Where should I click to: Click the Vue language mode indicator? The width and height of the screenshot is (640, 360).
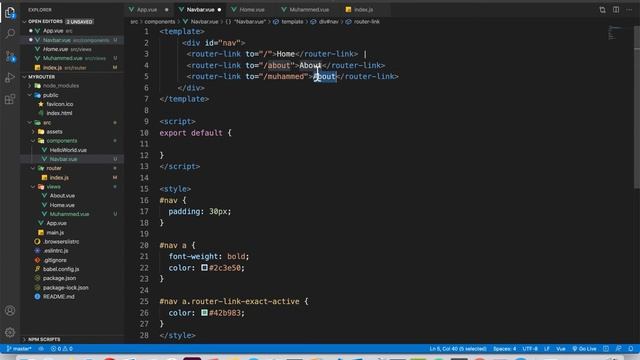561,349
